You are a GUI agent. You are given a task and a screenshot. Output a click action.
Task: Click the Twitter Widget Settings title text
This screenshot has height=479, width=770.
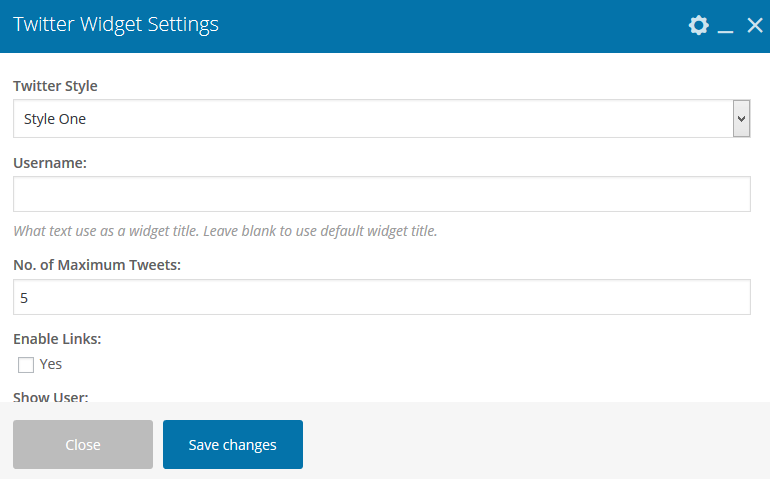click(116, 25)
